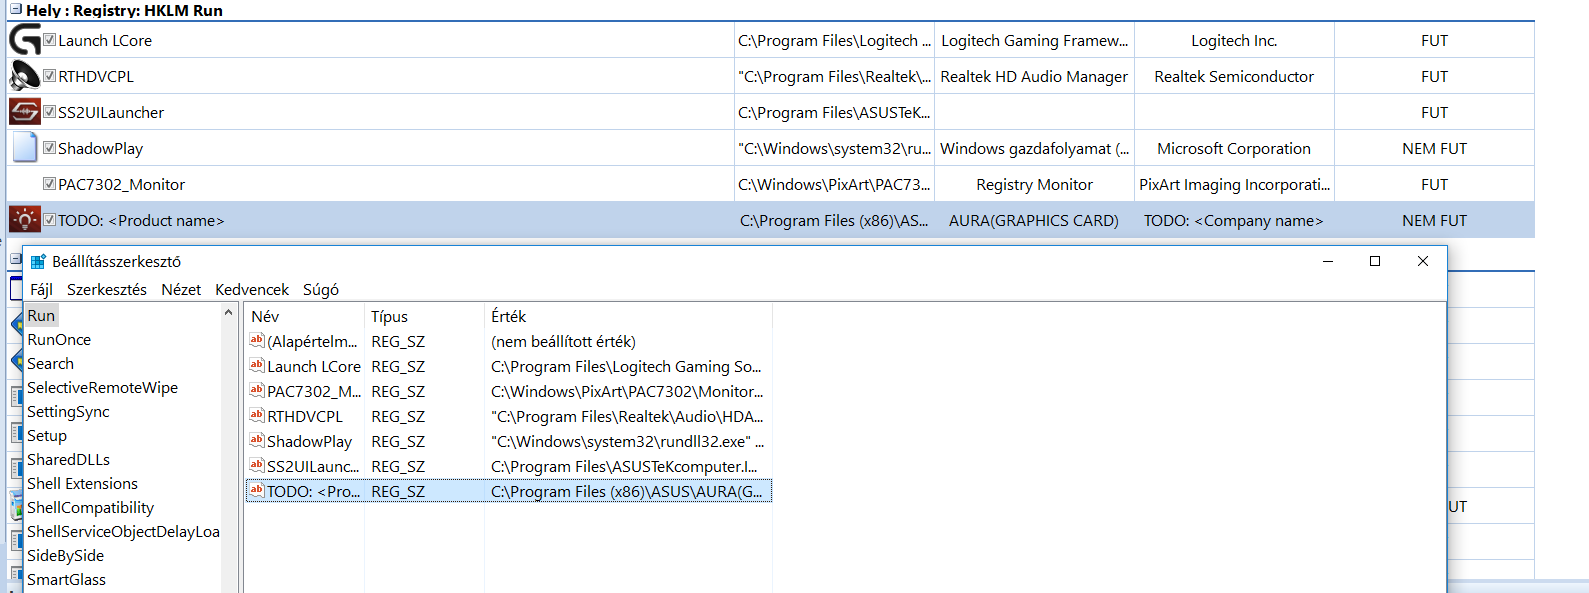Uncheck the Launch LCore startup entry
This screenshot has height=593, width=1589.
coord(49,40)
